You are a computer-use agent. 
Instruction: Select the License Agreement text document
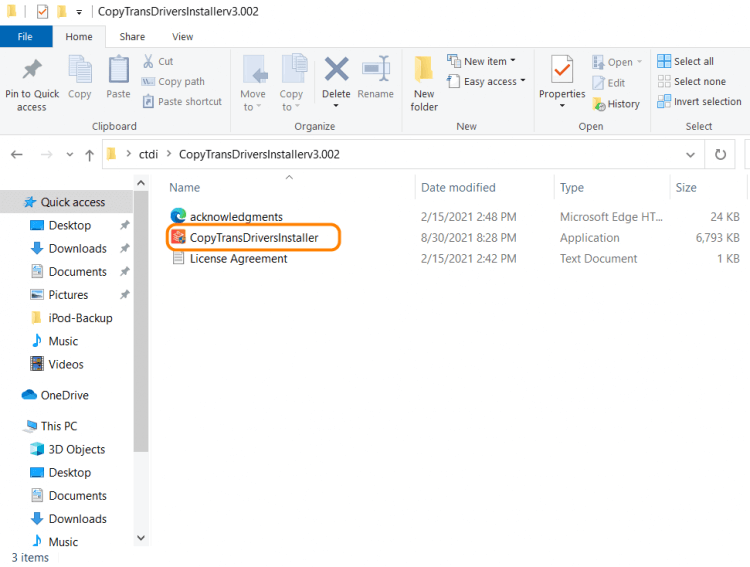pos(239,258)
